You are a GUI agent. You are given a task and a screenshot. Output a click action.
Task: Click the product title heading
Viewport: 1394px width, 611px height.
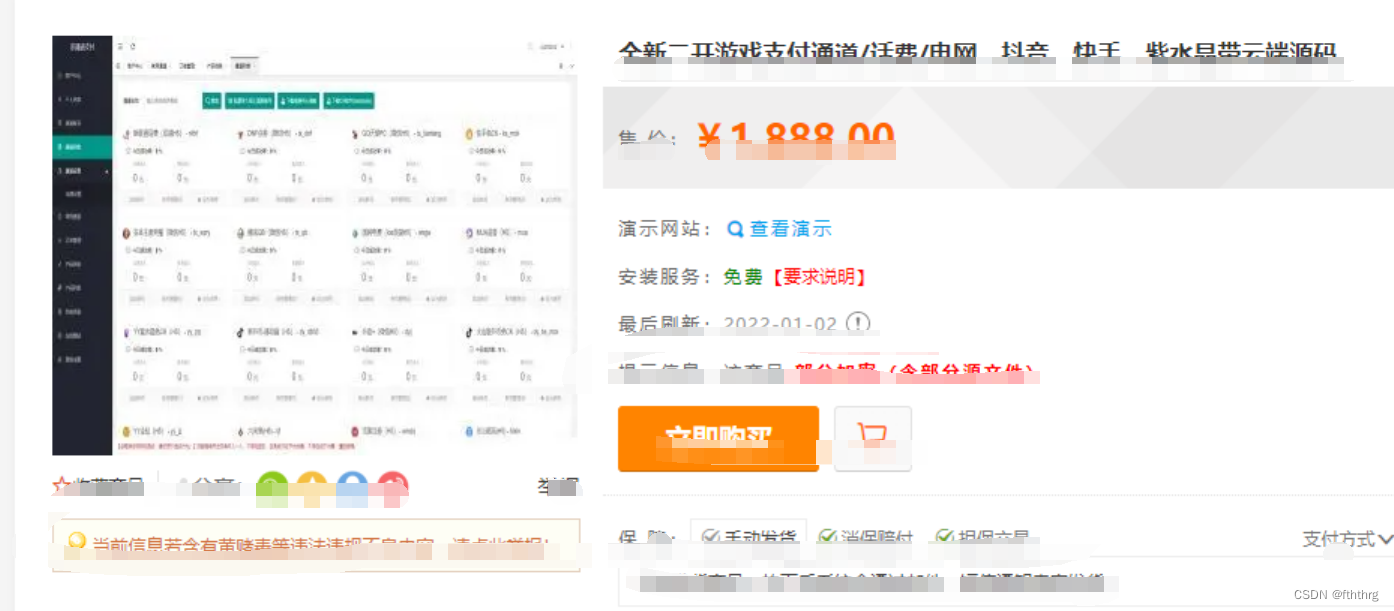(x=978, y=53)
